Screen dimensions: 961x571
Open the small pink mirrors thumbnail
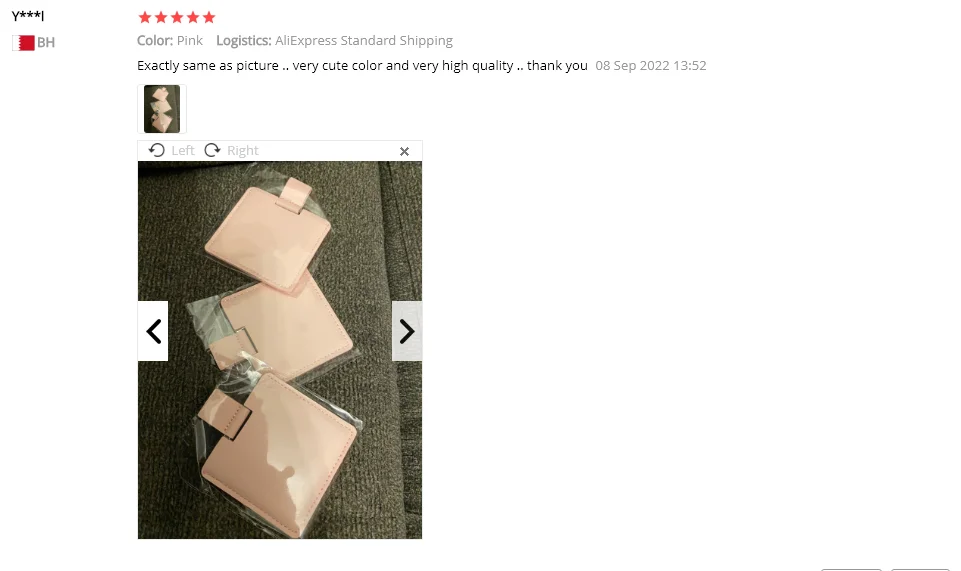point(162,109)
